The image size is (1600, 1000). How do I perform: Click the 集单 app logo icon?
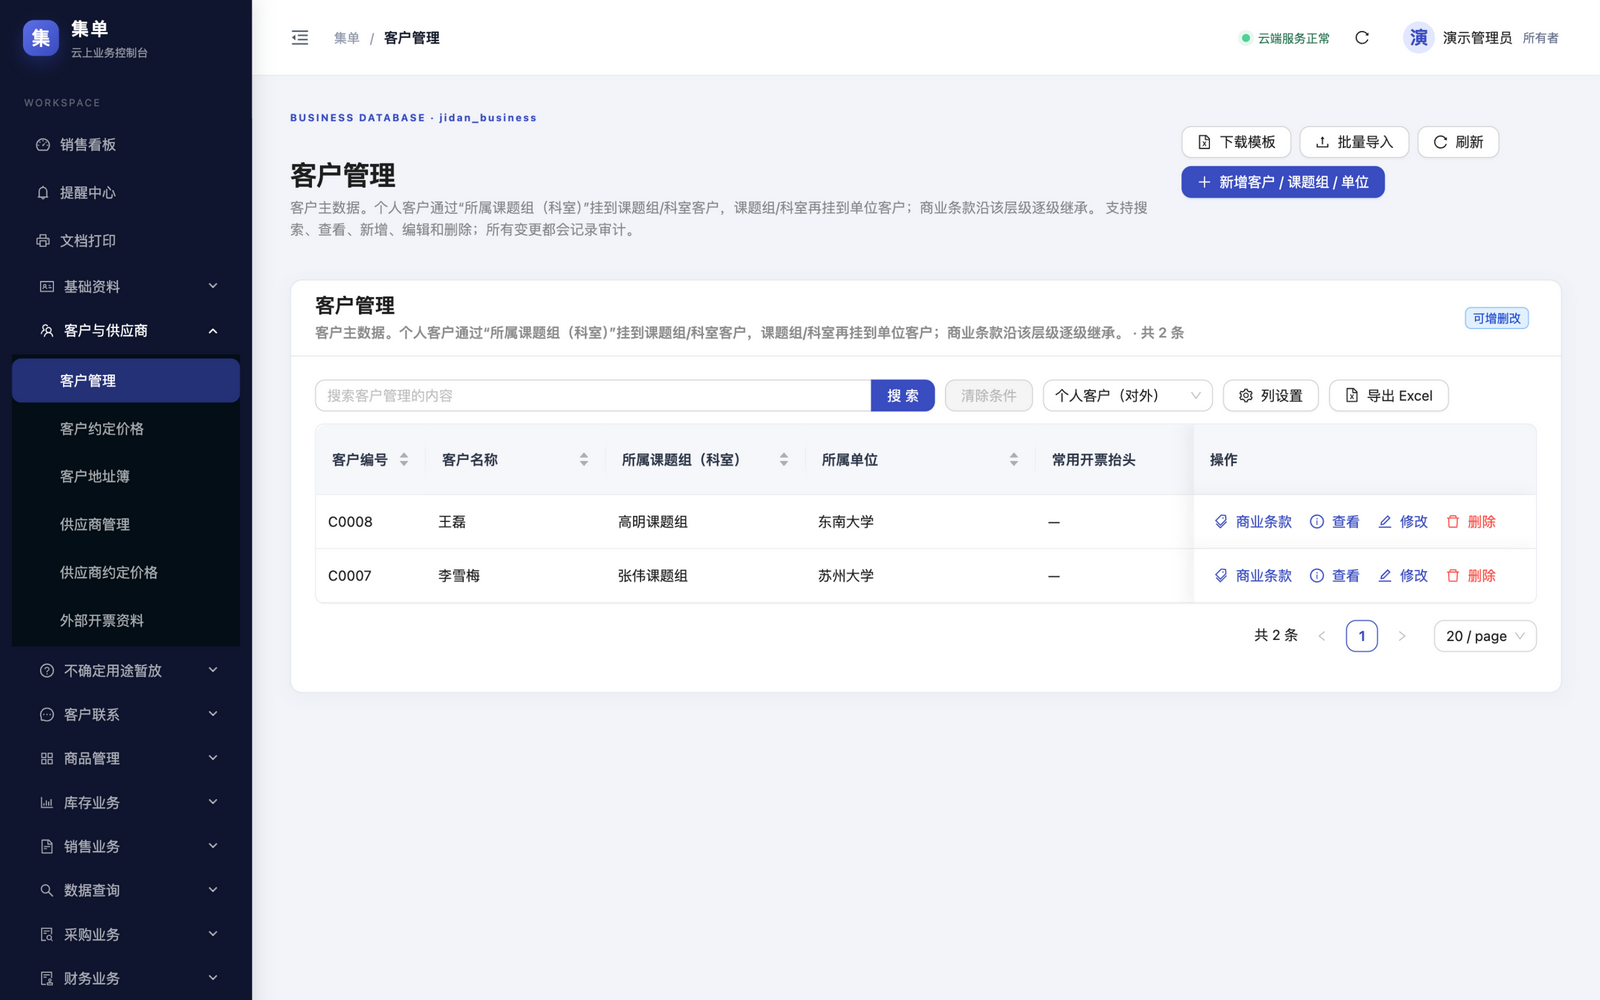41,38
